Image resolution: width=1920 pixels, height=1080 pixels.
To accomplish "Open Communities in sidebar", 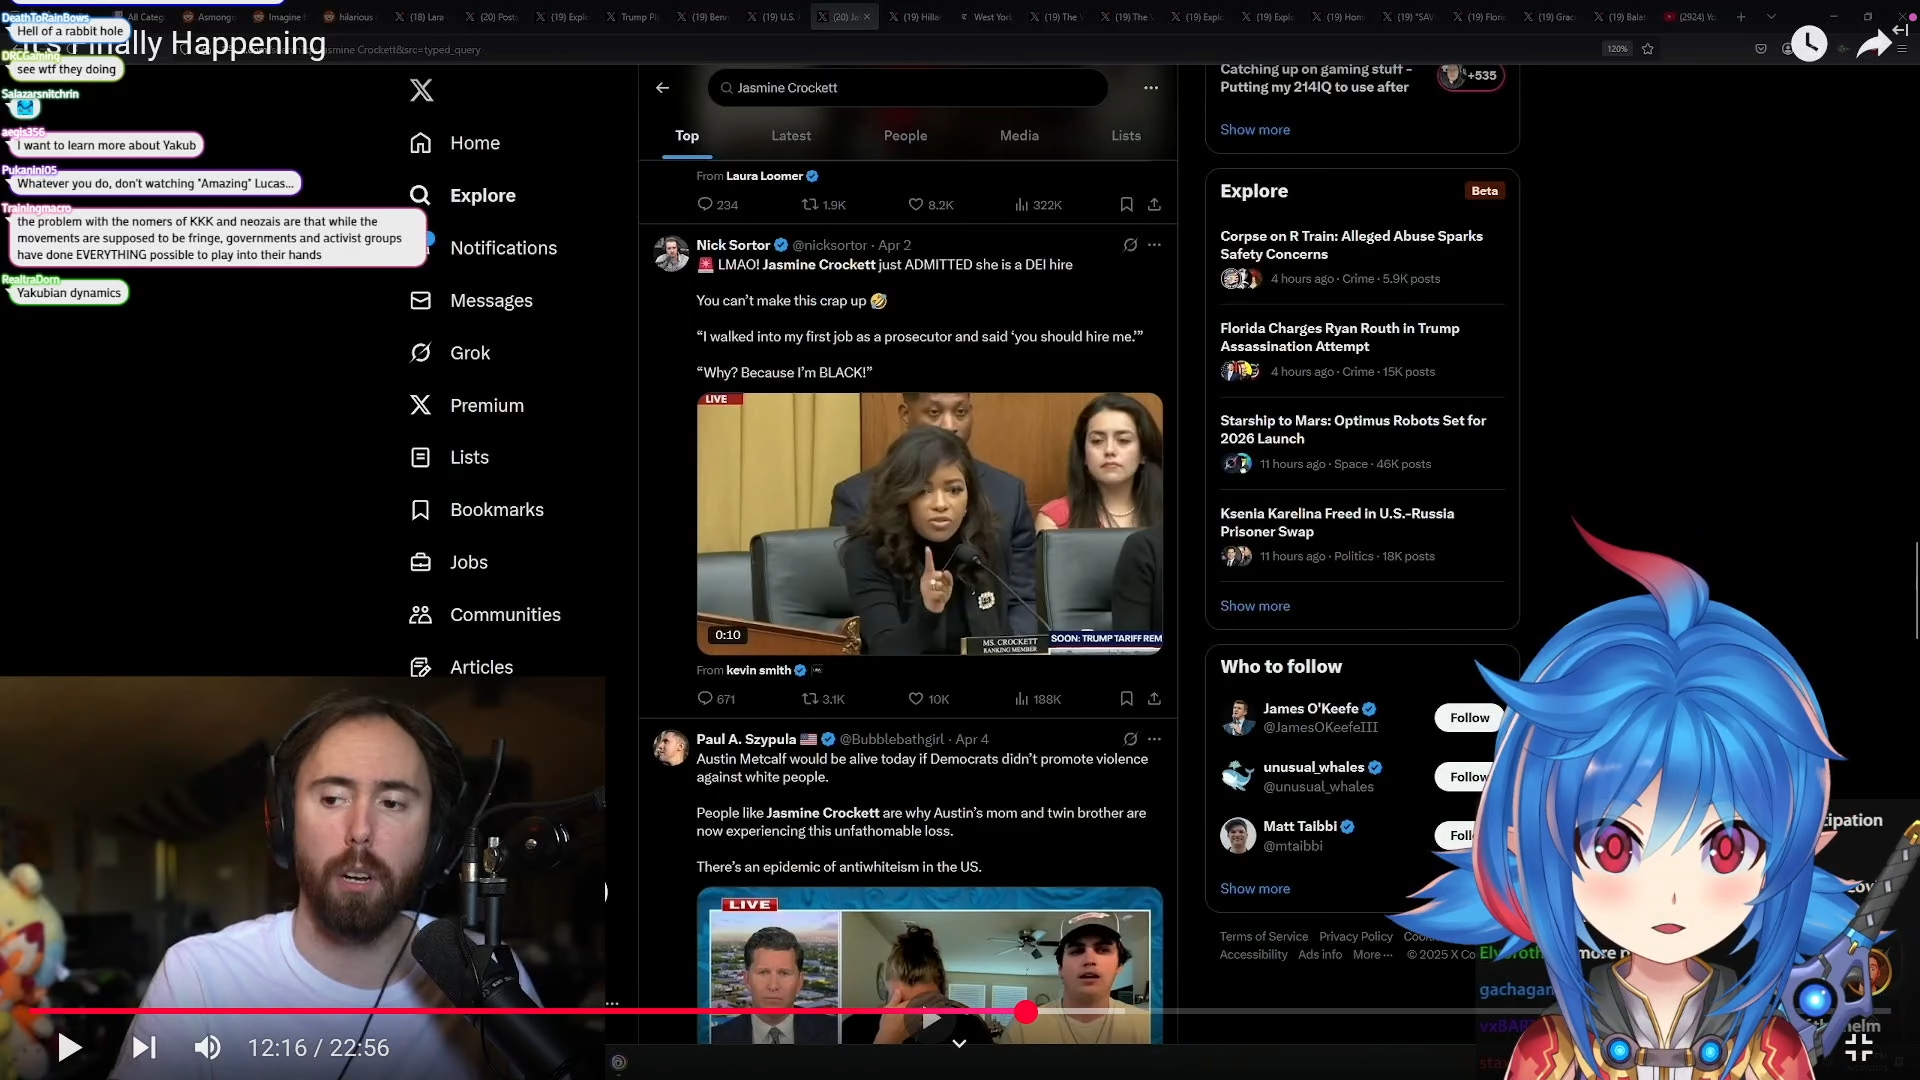I will pyautogui.click(x=504, y=615).
